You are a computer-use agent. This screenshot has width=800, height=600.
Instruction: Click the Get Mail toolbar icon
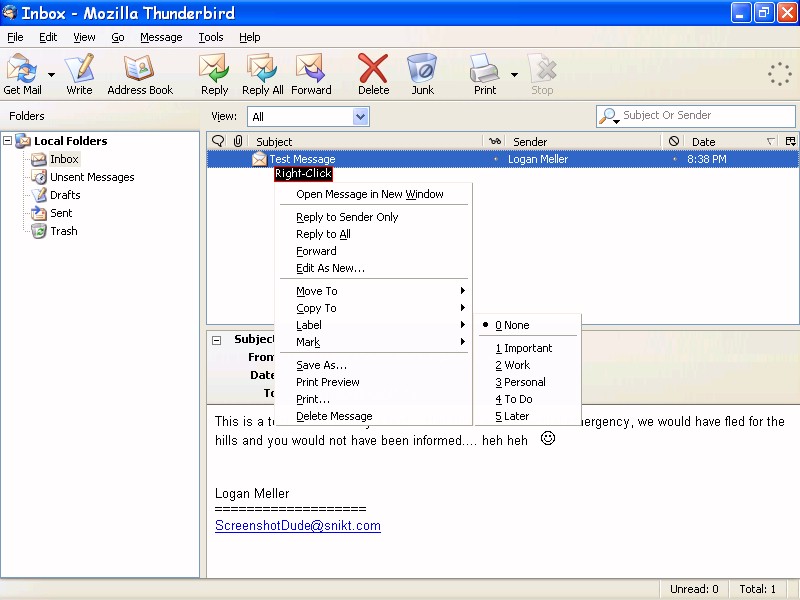pos(22,74)
